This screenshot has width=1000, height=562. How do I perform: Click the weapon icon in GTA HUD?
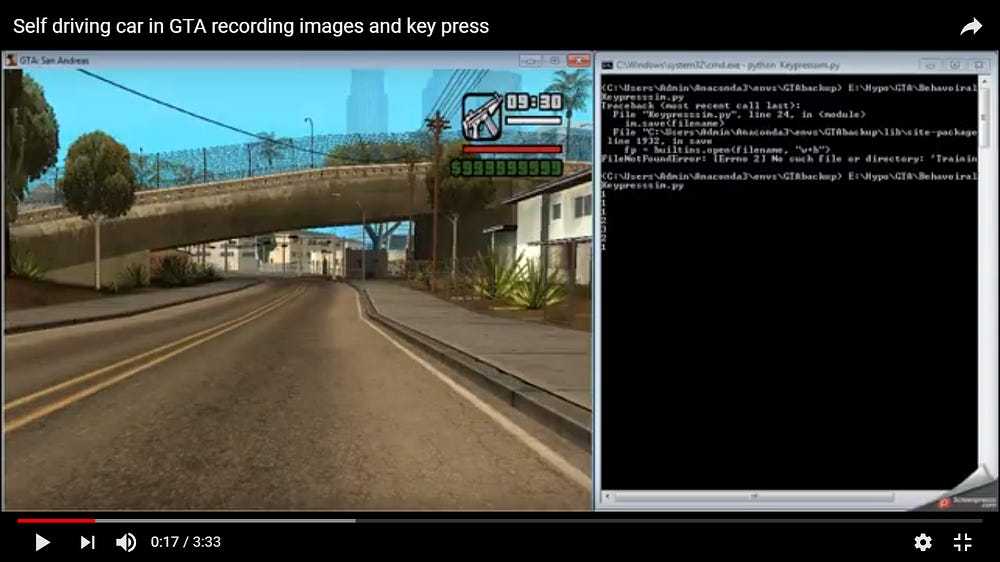pos(482,117)
